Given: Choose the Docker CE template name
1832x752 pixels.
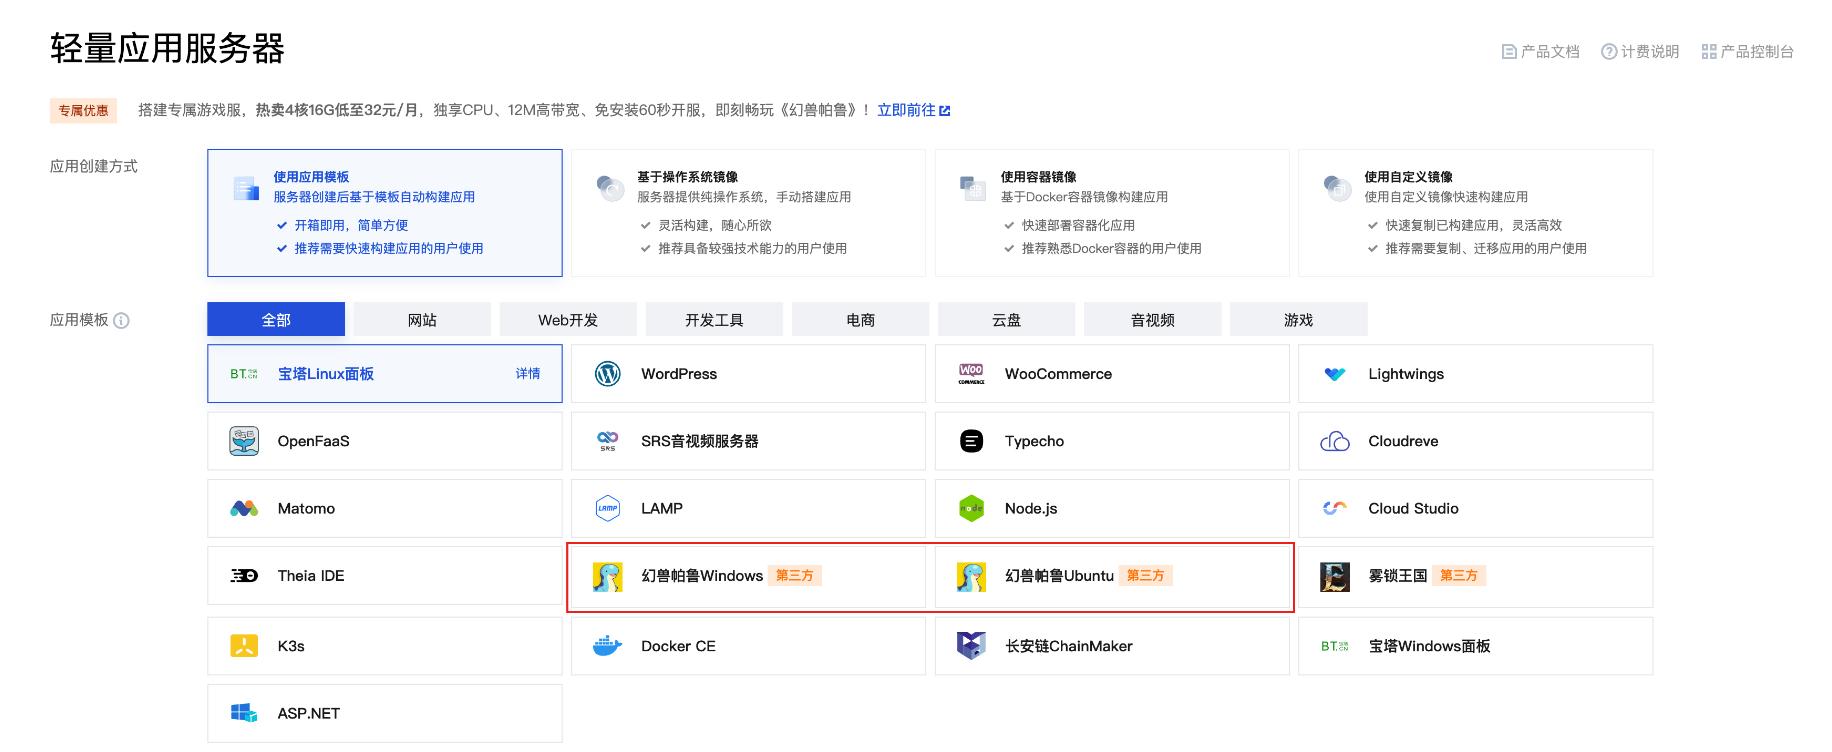Looking at the screenshot, I should [678, 646].
